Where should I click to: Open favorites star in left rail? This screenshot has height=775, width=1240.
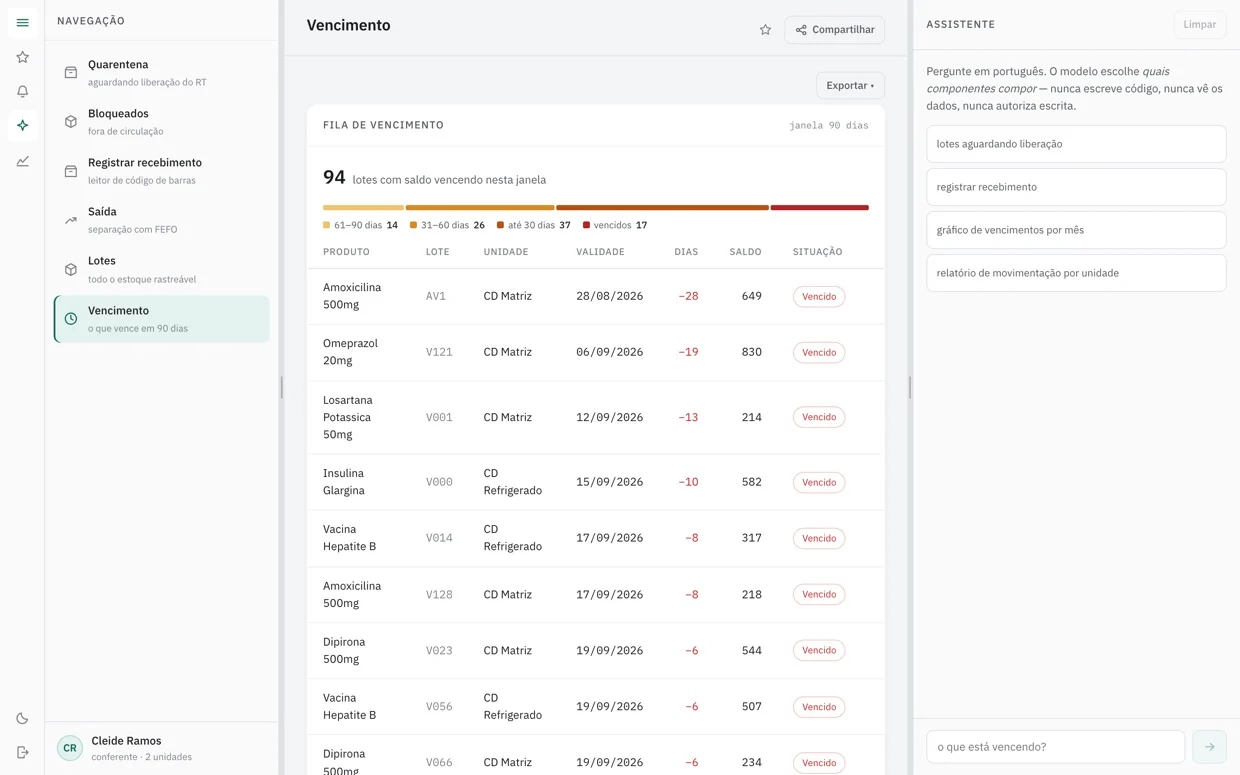[x=22, y=57]
